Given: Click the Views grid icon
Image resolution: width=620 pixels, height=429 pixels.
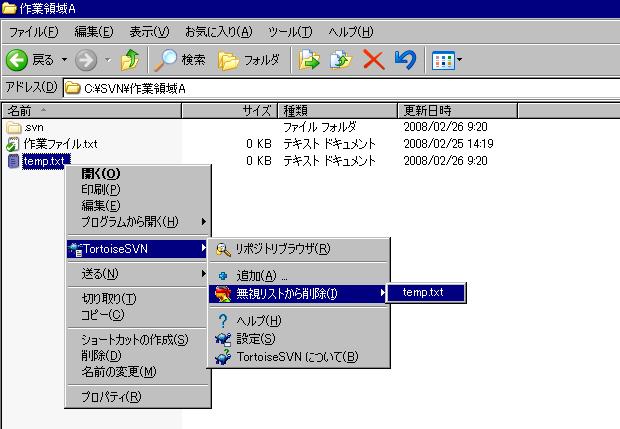Looking at the screenshot, I should pos(443,60).
